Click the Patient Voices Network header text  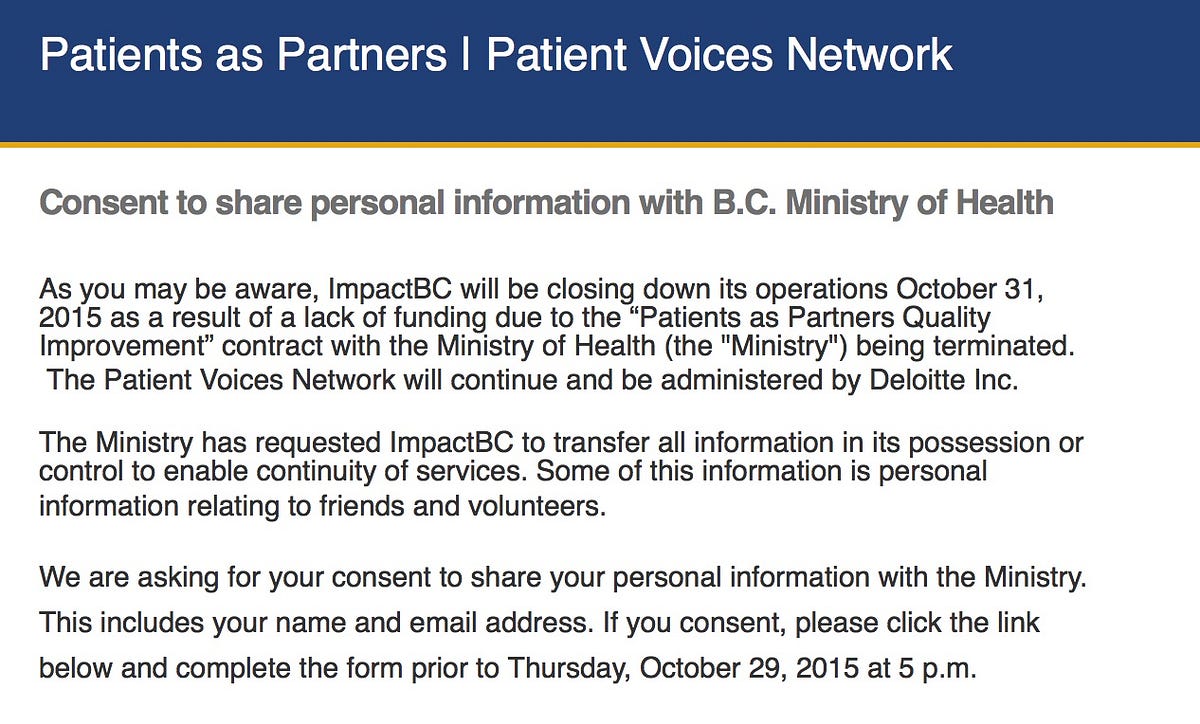[719, 54]
